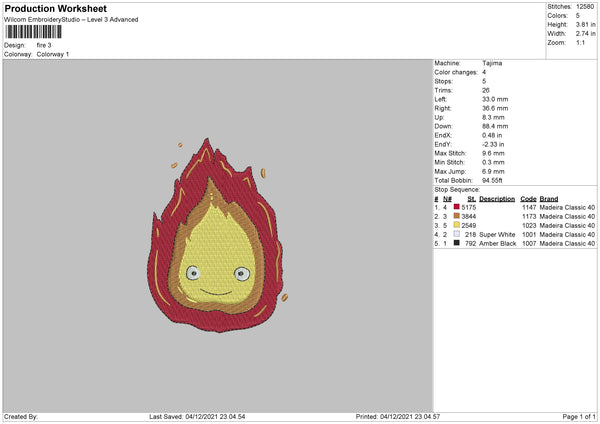Select the stitches count "12580"

click(x=585, y=7)
